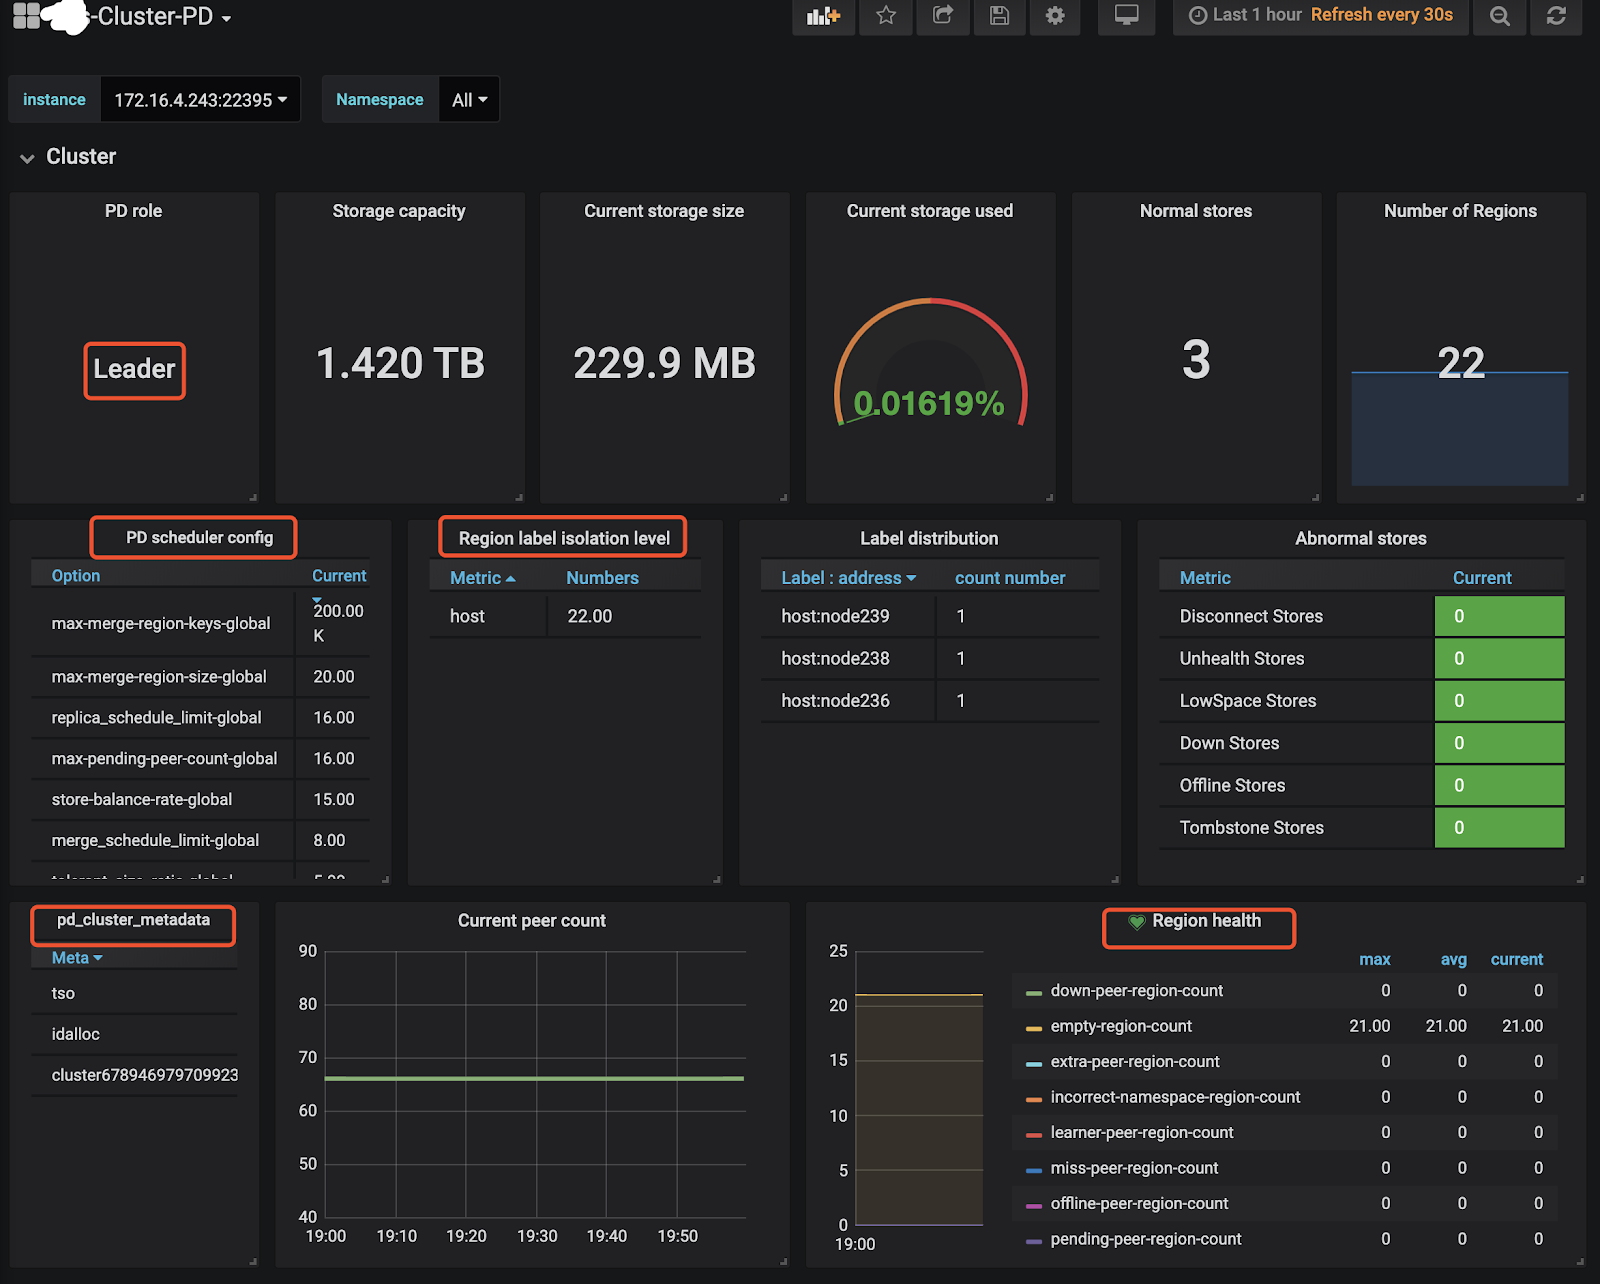Open Grafana home grid logo

pyautogui.click(x=27, y=16)
